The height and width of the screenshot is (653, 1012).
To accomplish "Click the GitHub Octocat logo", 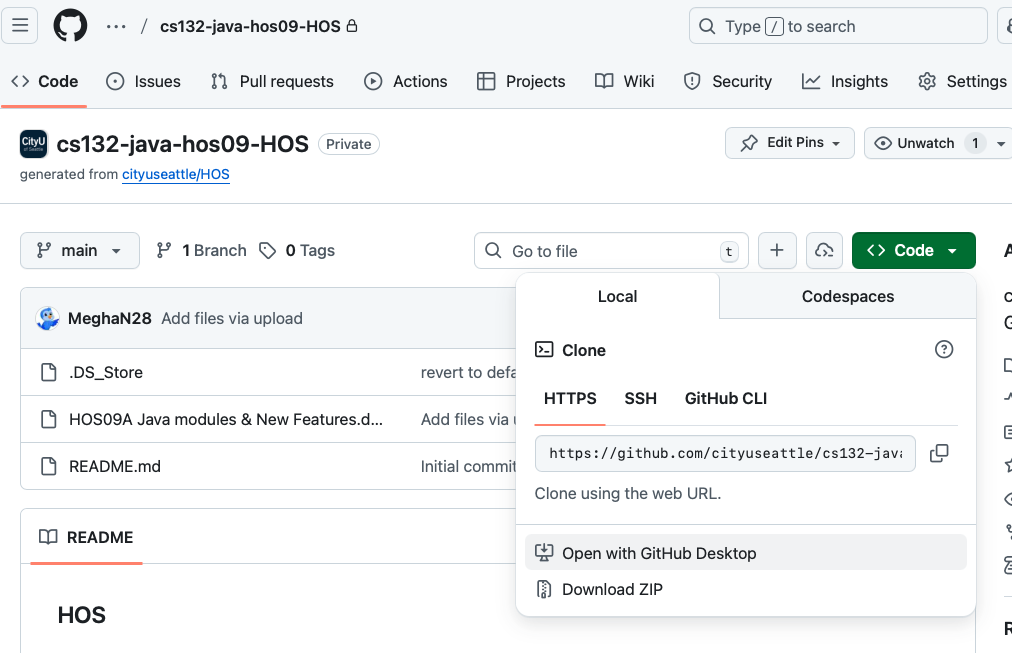I will coord(69,25).
